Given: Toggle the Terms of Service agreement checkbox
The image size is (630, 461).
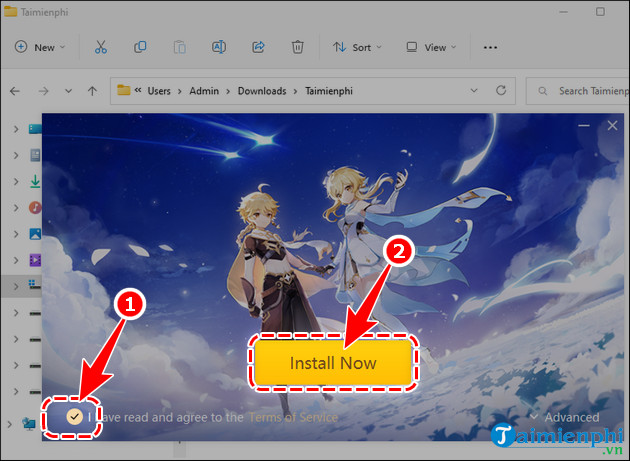Looking at the screenshot, I should (74, 416).
